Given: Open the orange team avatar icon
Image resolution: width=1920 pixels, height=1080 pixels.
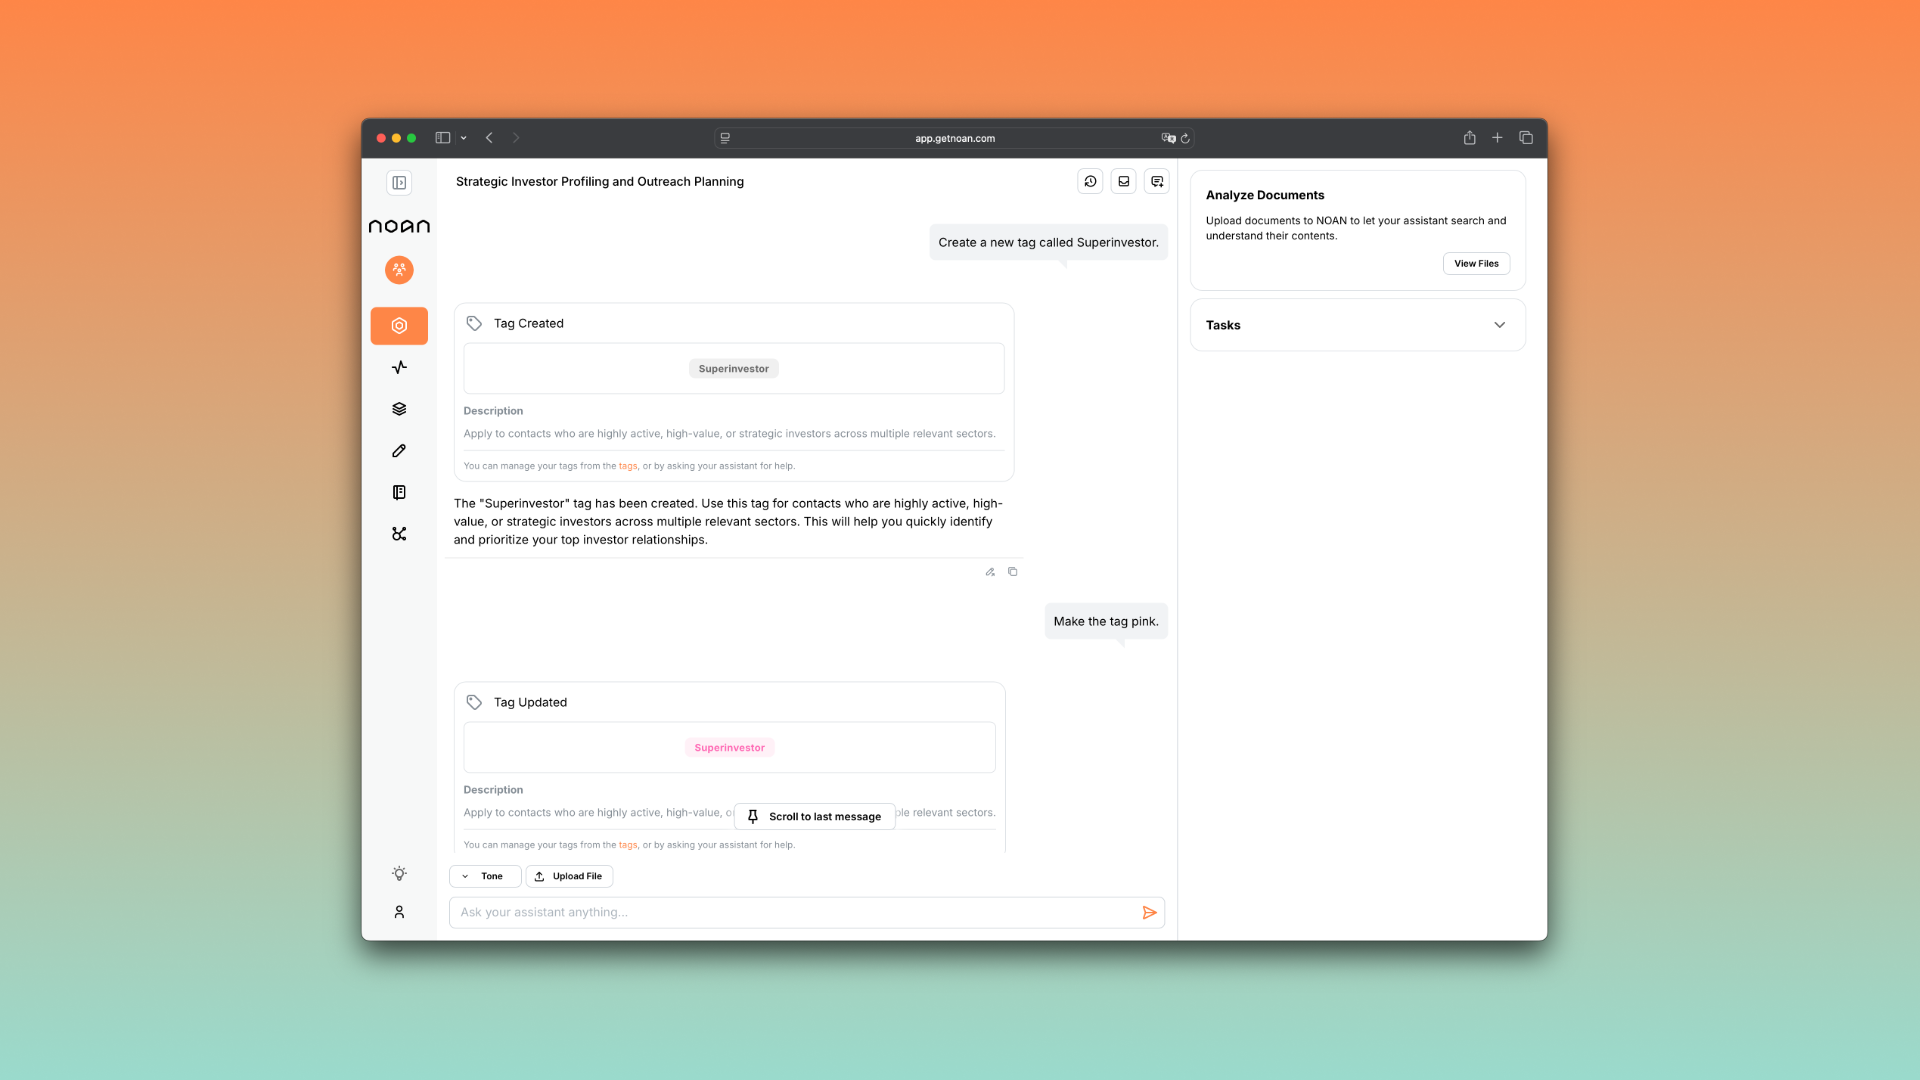Looking at the screenshot, I should [x=399, y=269].
